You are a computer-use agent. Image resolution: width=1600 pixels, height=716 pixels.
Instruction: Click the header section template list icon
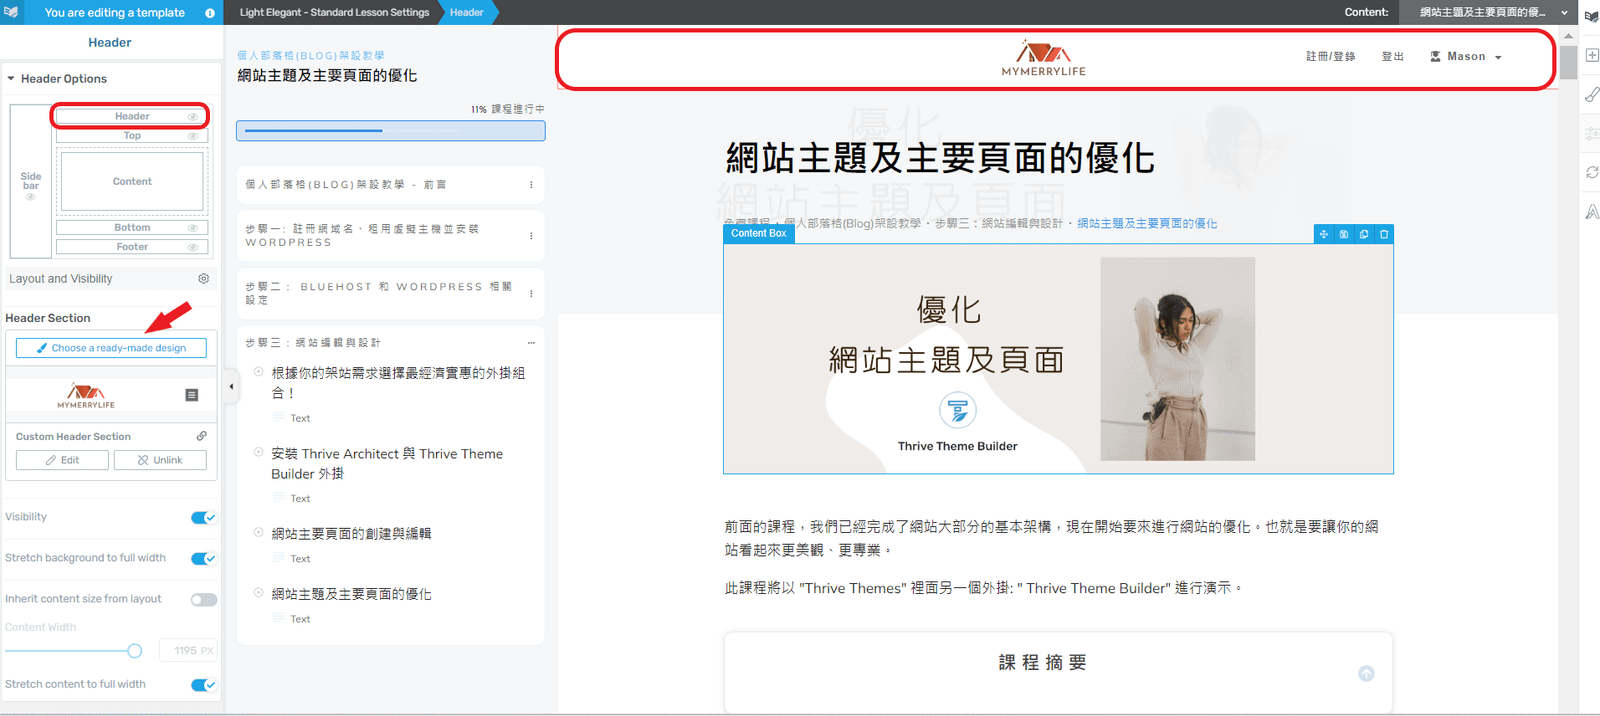(192, 395)
